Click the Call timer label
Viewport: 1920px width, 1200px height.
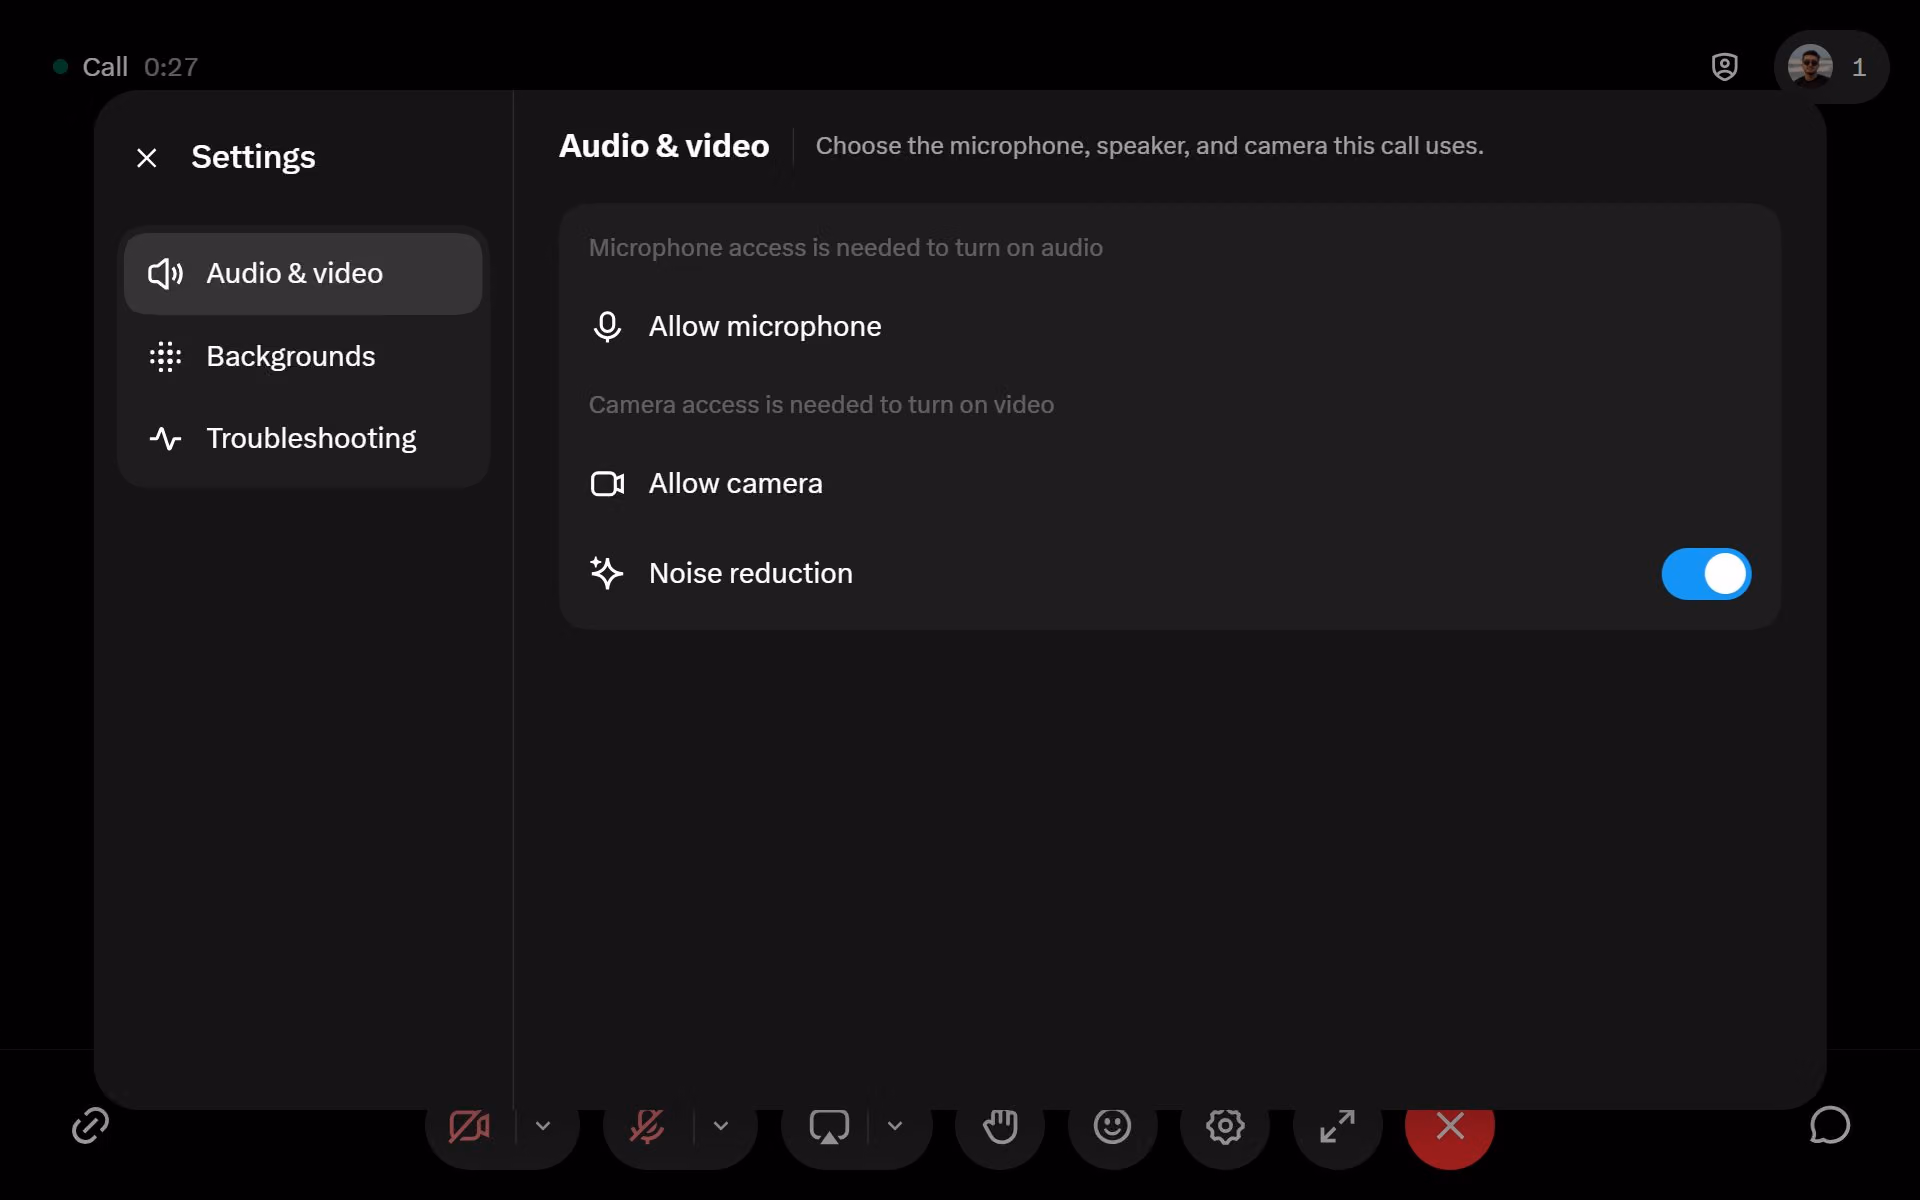140,67
